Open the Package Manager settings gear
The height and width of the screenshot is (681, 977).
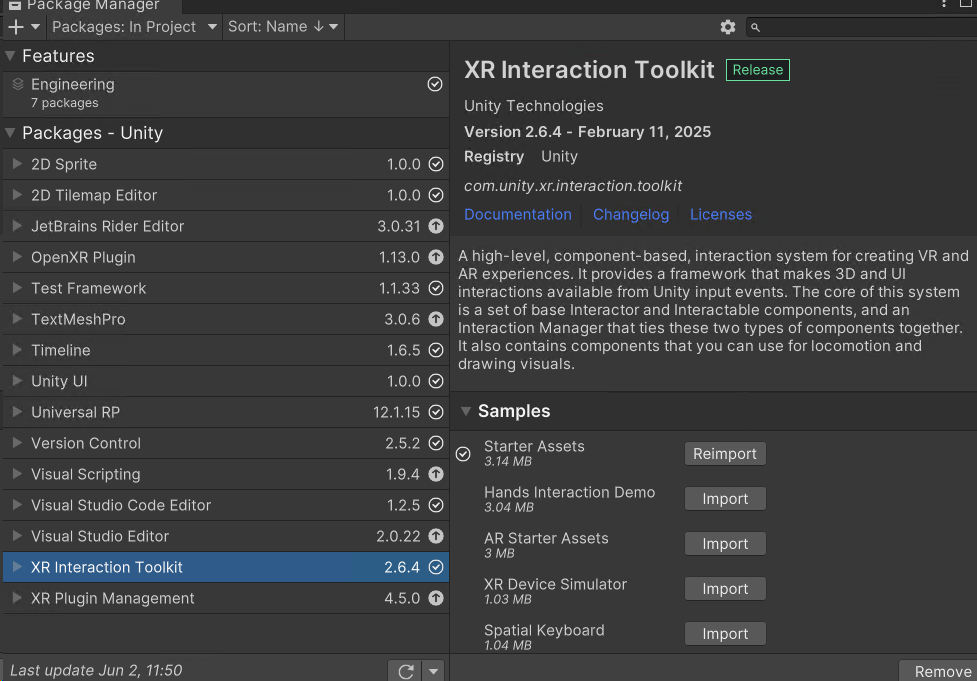(728, 27)
